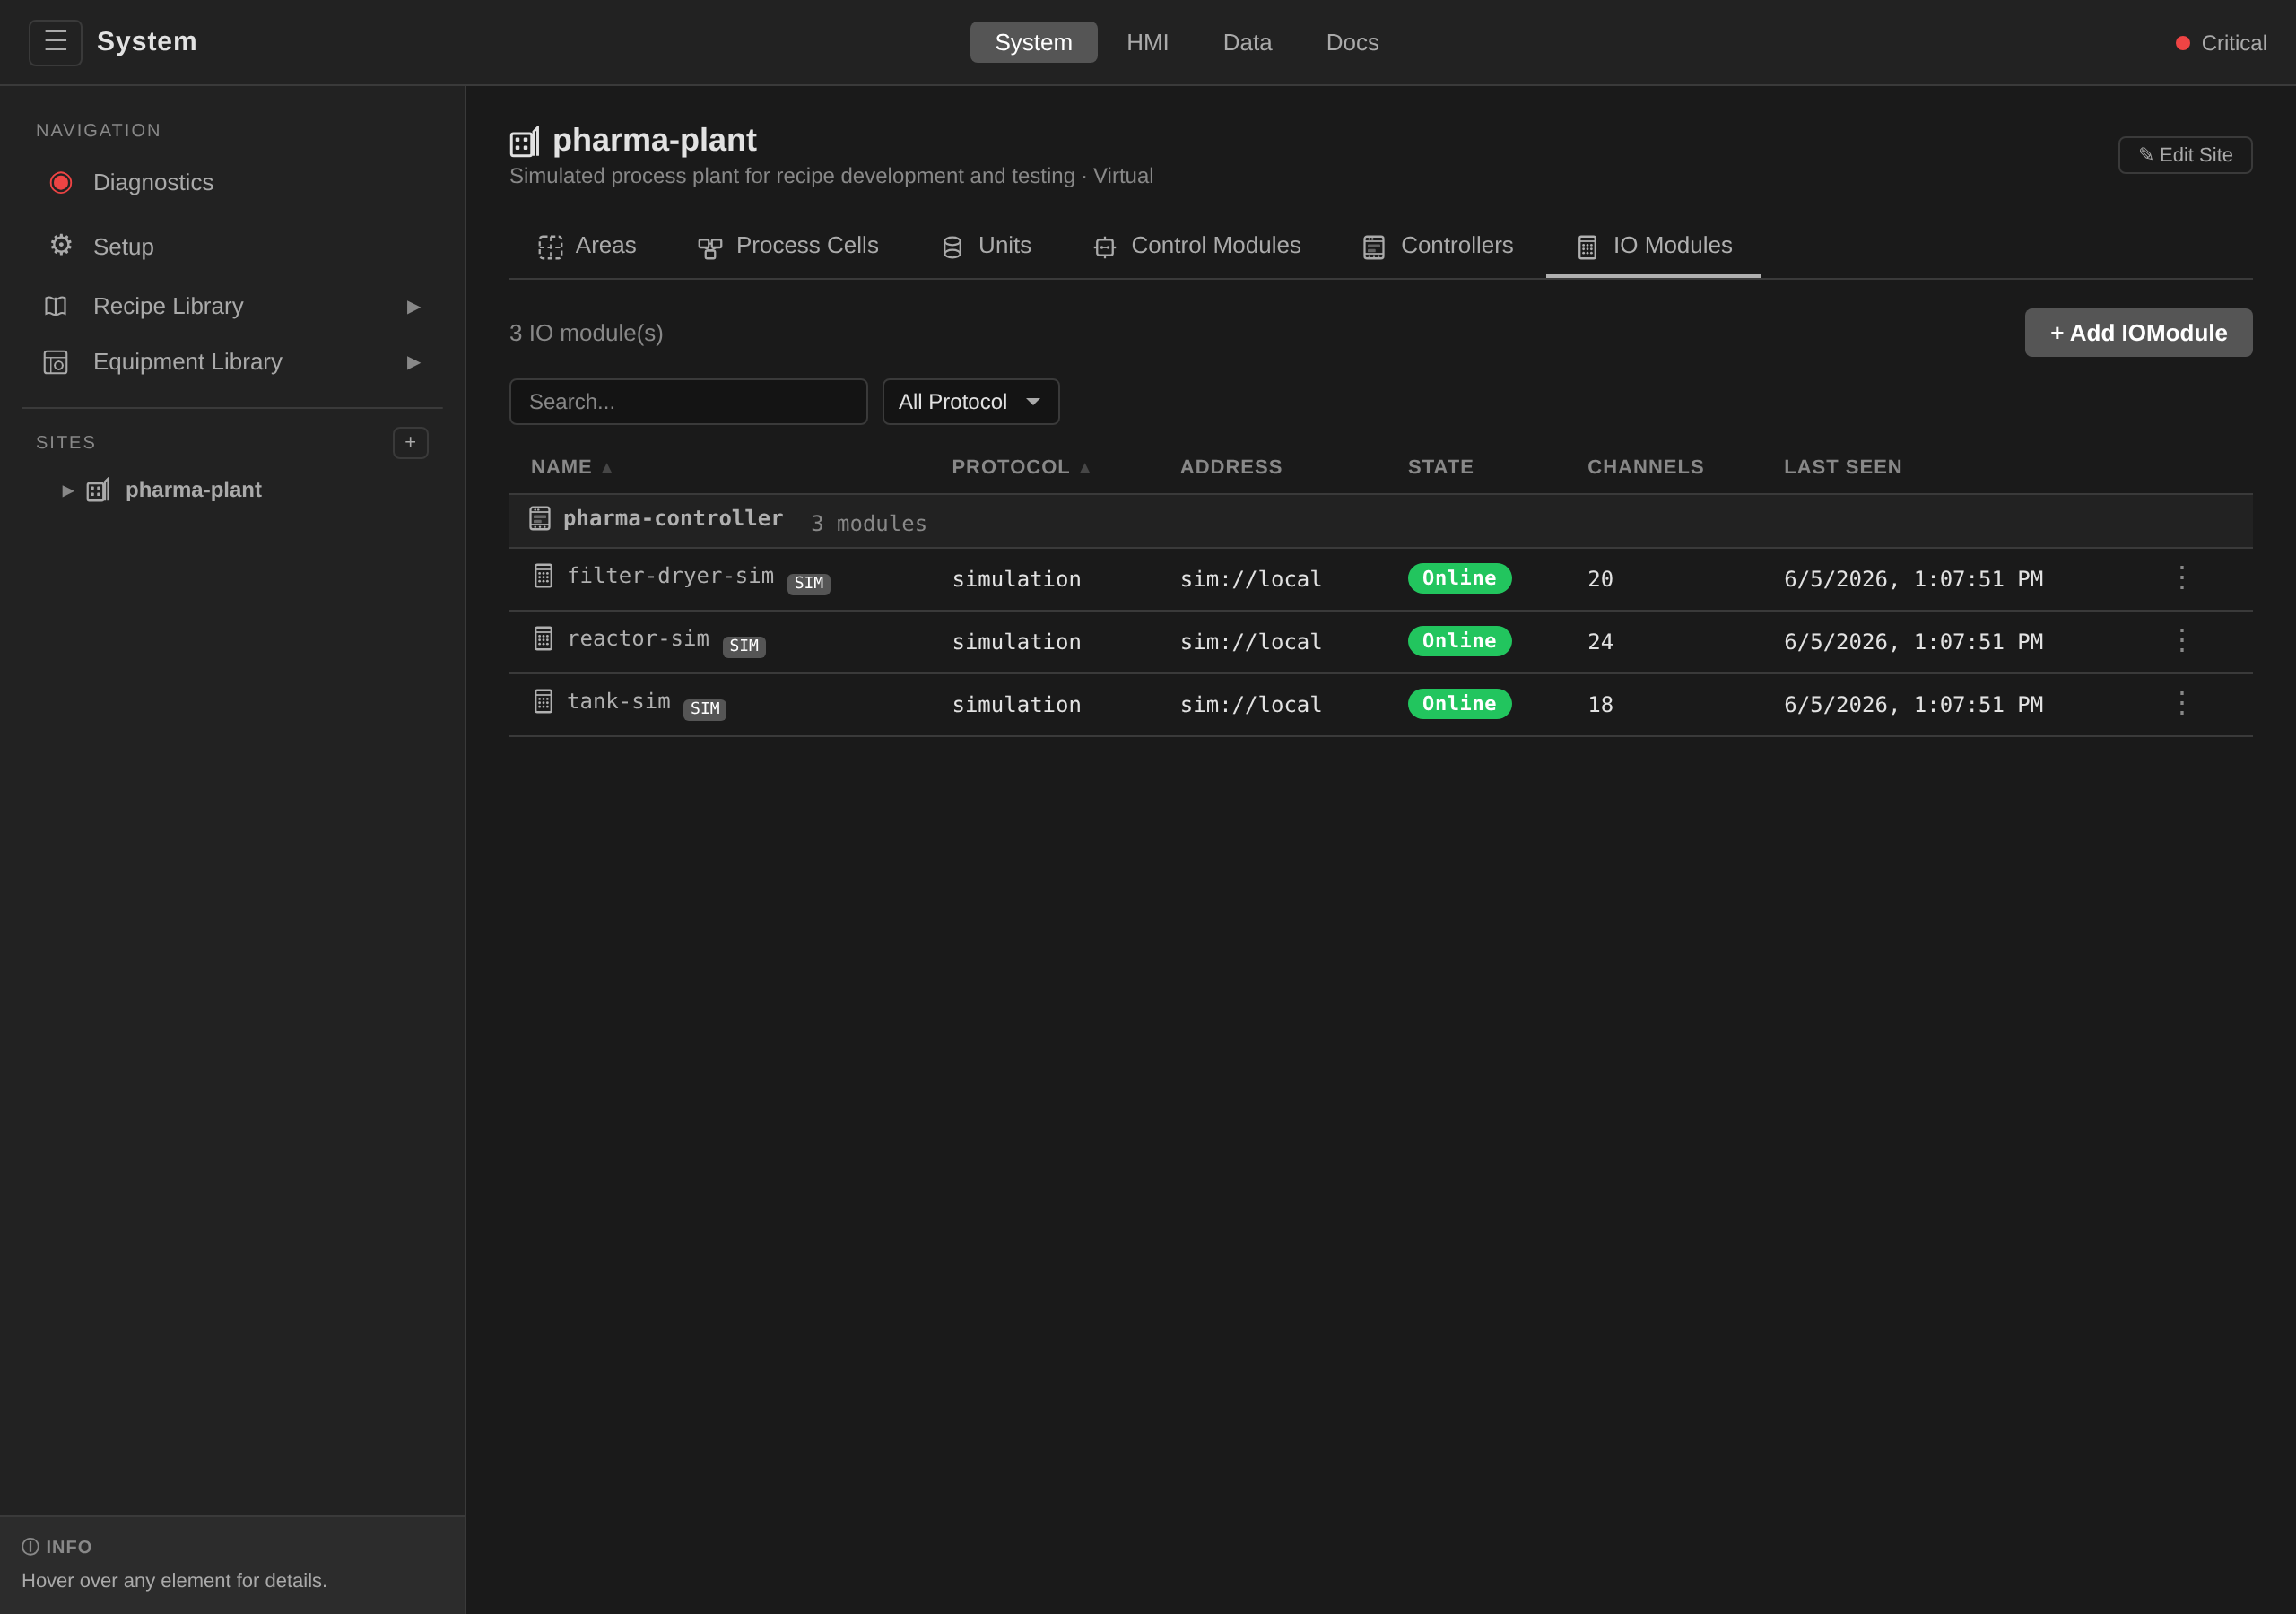Click the INFO icon in the footer
The width and height of the screenshot is (2296, 1614).
point(31,1547)
